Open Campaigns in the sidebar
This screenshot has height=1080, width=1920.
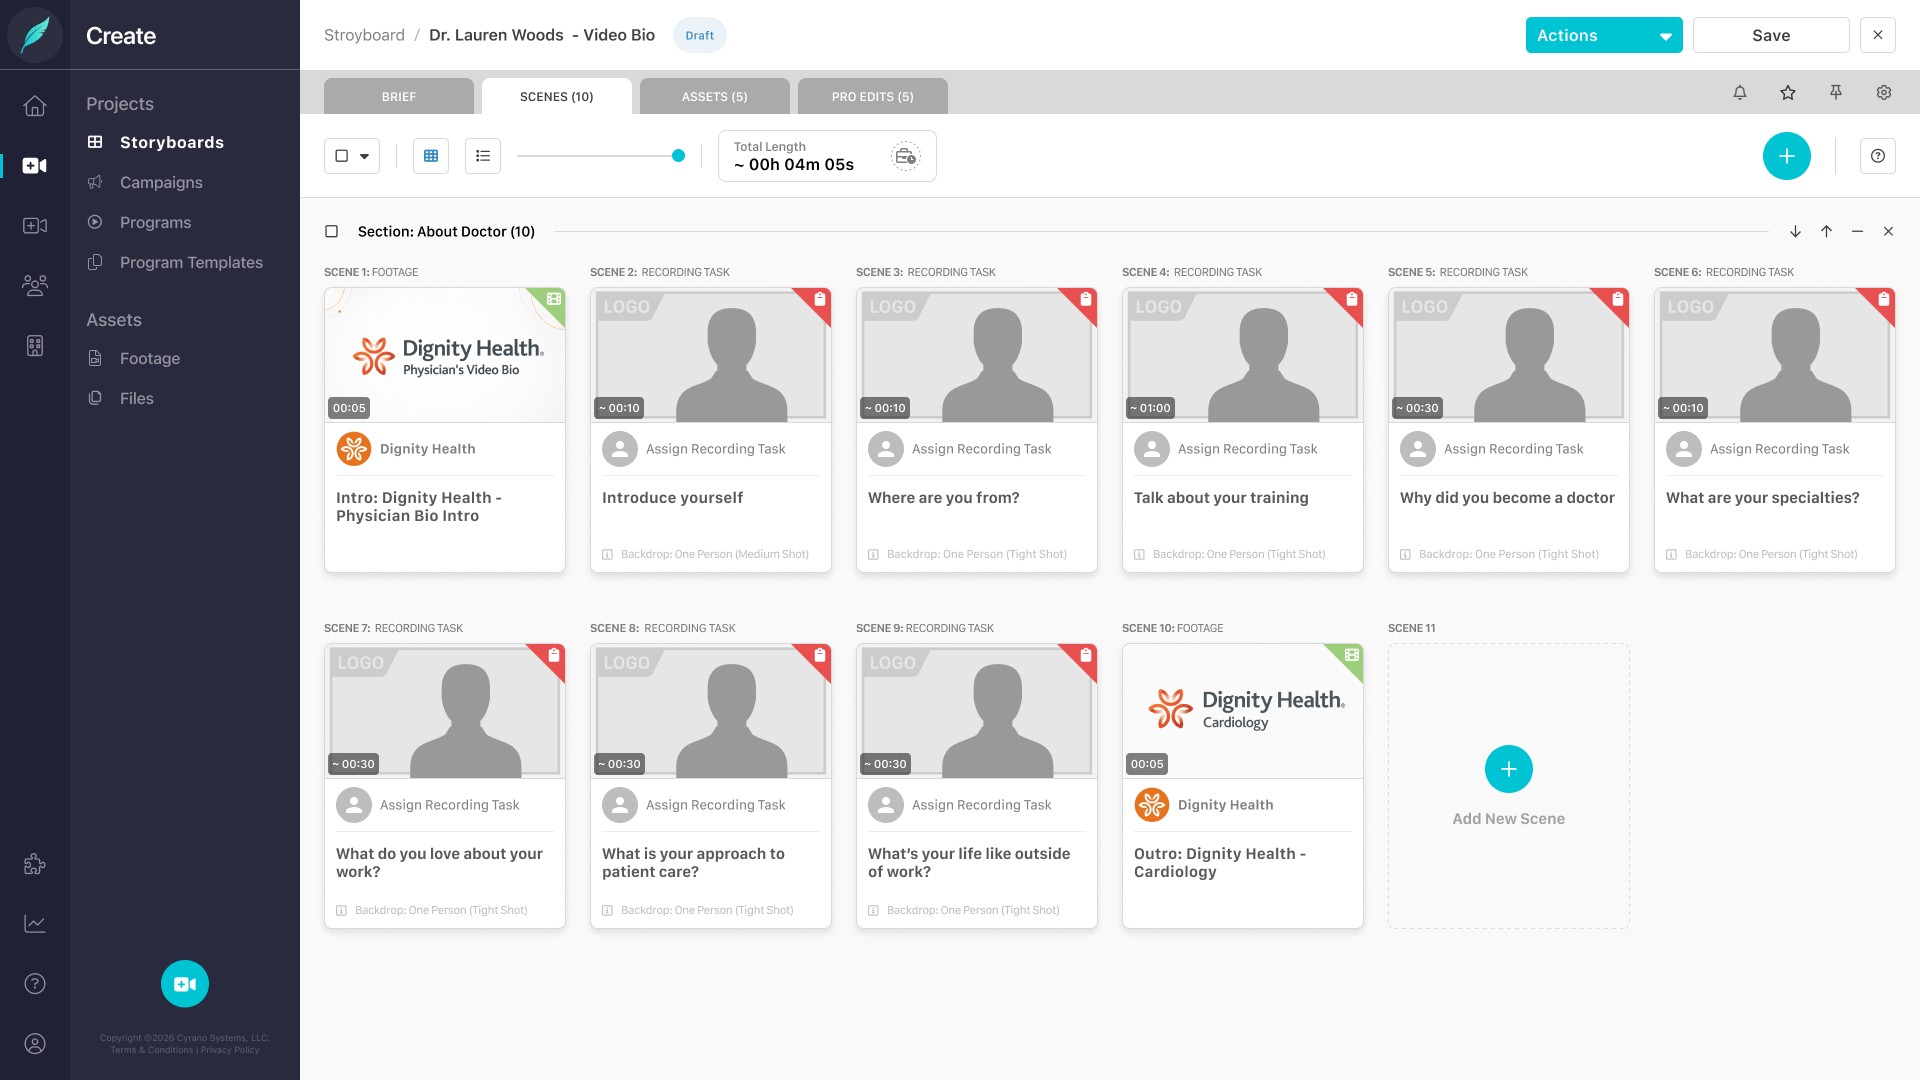pyautogui.click(x=161, y=182)
